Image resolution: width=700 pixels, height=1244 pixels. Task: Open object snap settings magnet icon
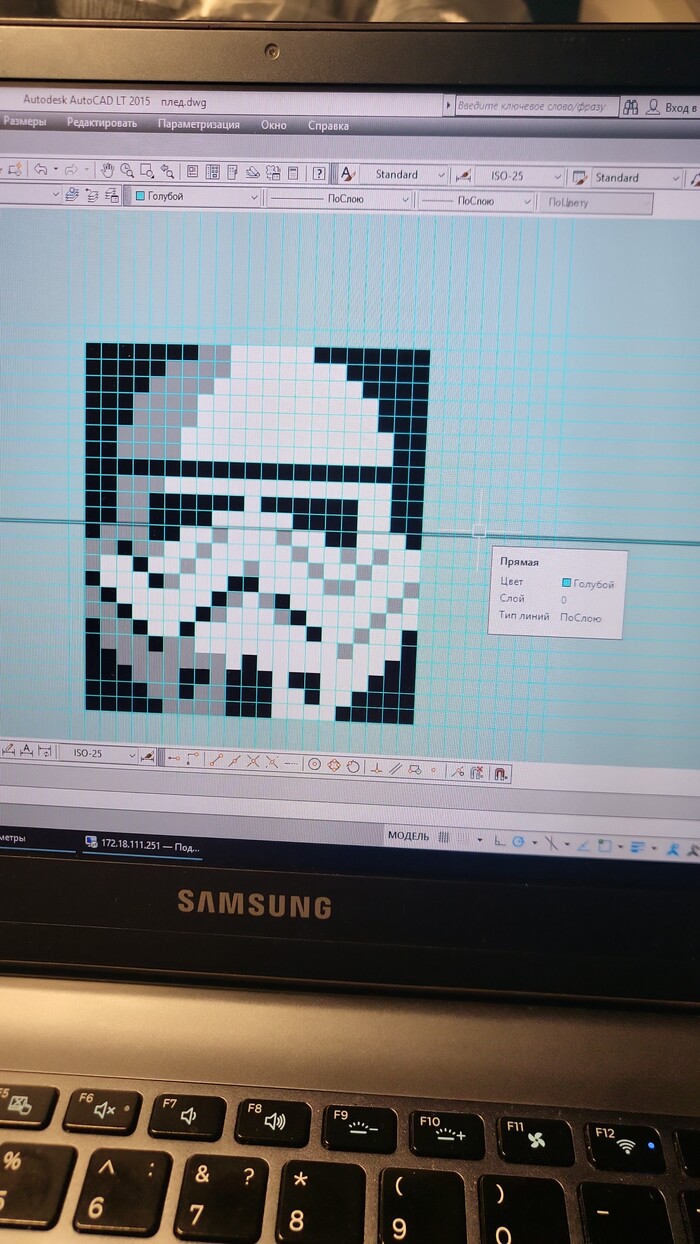pos(501,772)
